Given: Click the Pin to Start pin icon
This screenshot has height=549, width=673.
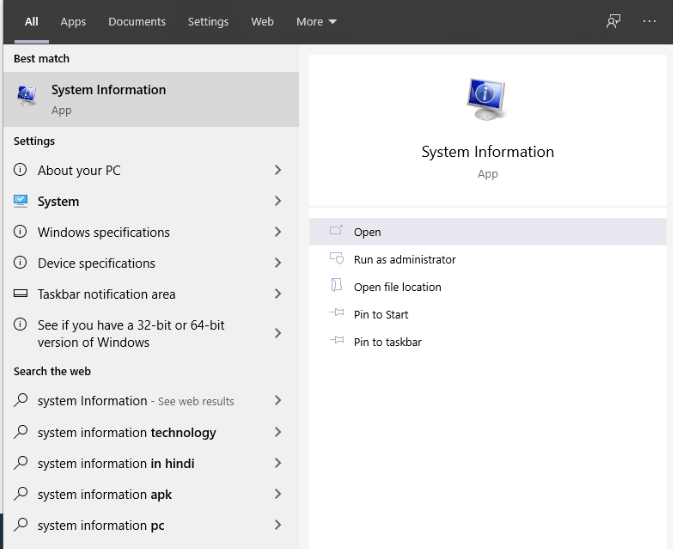Looking at the screenshot, I should (336, 314).
